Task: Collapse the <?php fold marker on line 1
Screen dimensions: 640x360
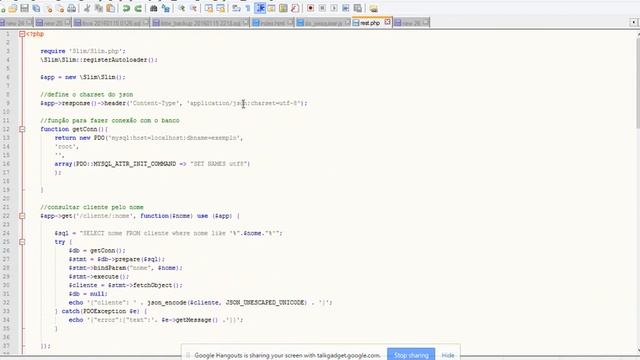Action: [22, 34]
